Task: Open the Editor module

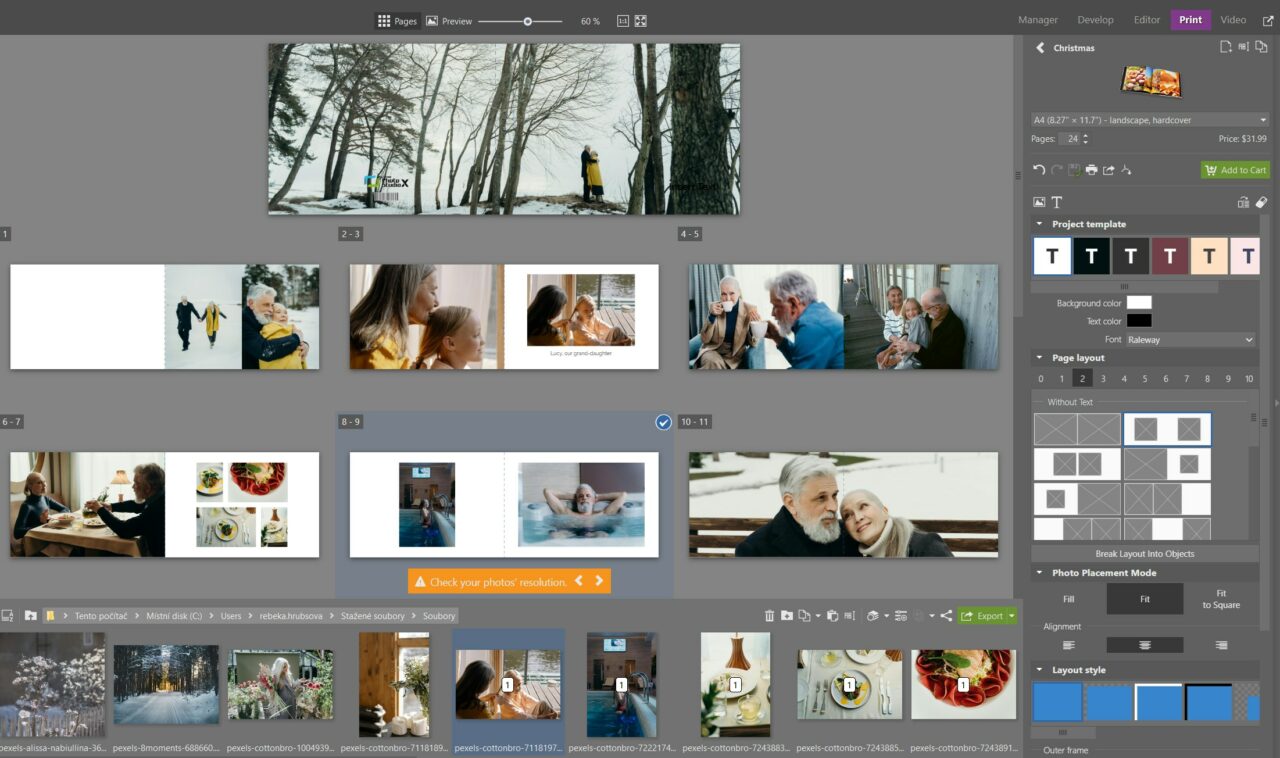Action: coord(1147,20)
